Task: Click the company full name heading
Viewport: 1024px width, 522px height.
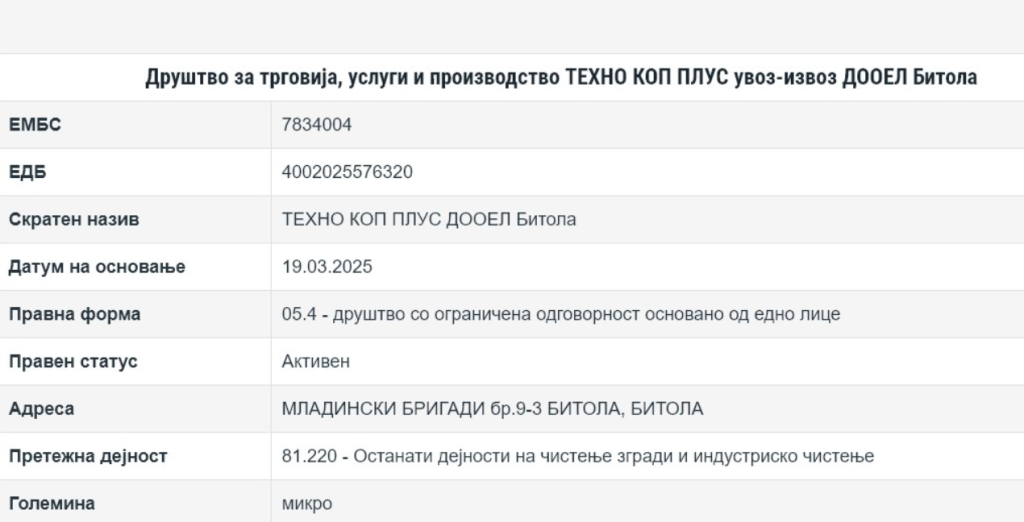Action: (561, 77)
